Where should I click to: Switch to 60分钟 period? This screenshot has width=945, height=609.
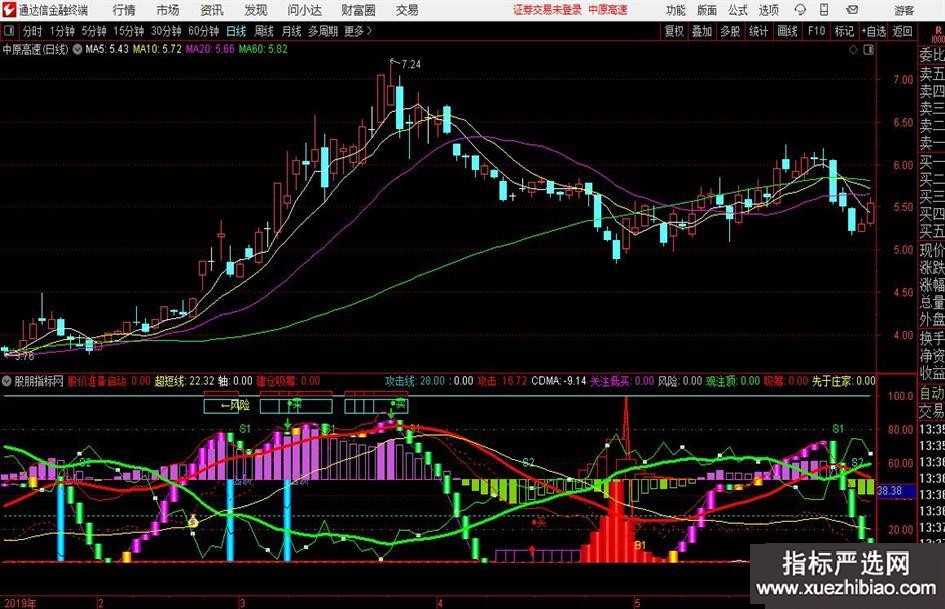tap(203, 31)
